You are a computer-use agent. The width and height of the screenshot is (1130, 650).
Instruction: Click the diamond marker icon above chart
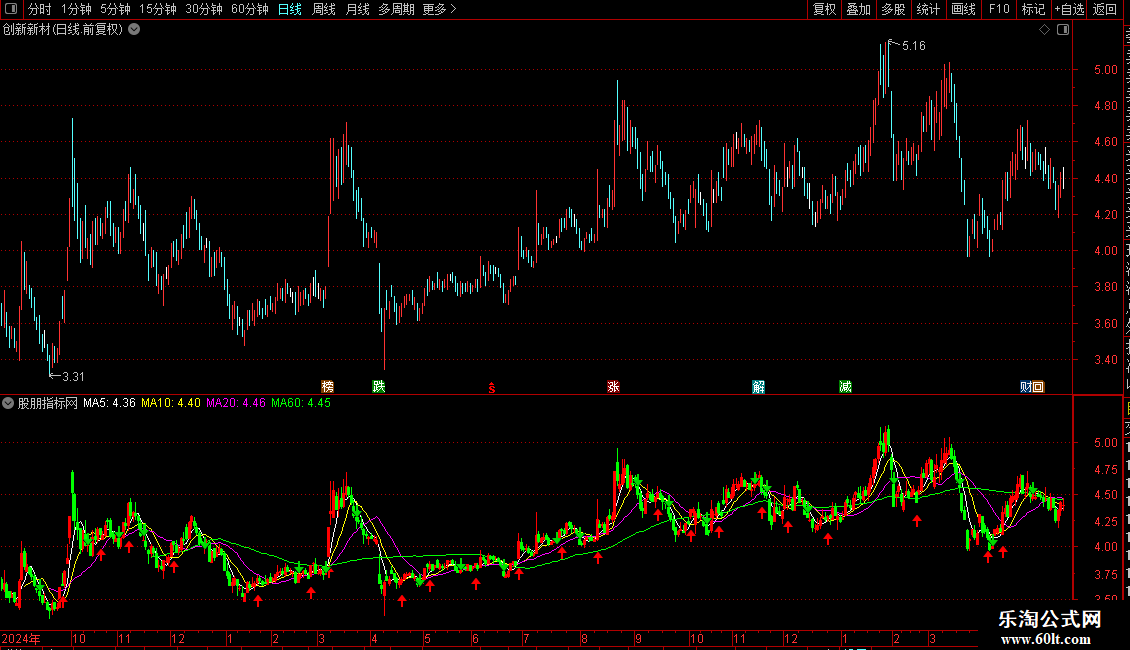1044,30
